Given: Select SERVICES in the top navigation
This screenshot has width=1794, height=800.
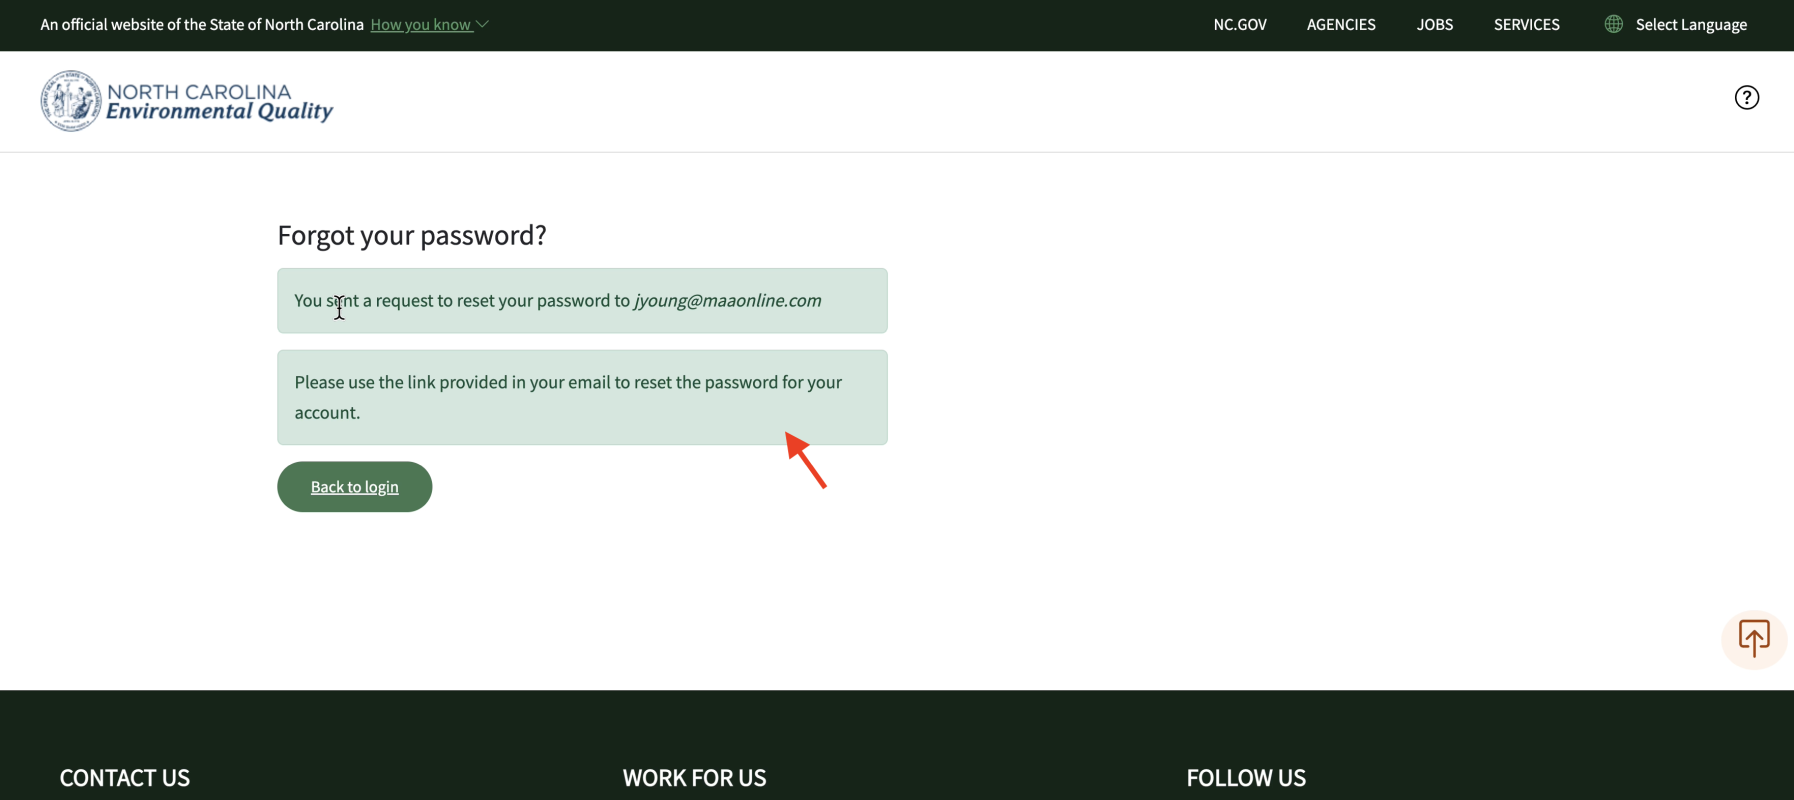Looking at the screenshot, I should click(1526, 25).
